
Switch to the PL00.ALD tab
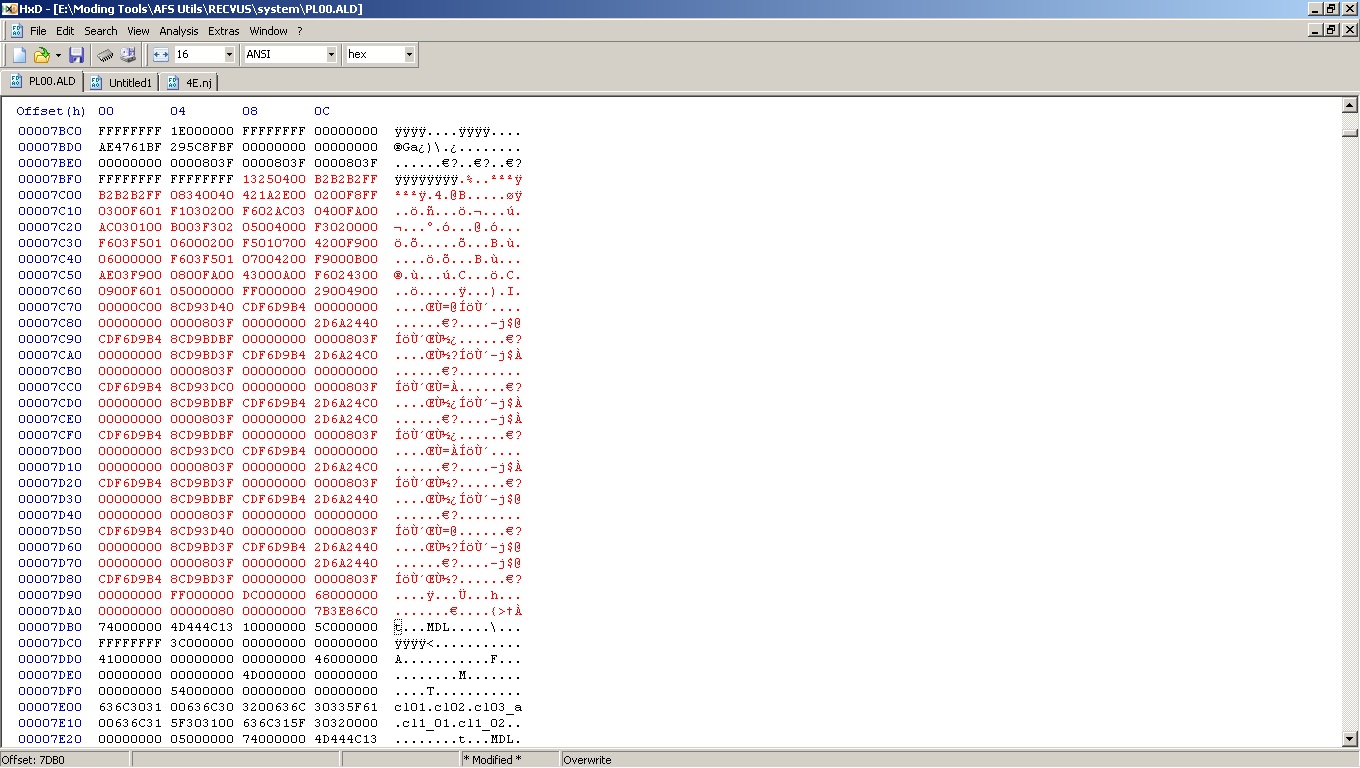43,82
